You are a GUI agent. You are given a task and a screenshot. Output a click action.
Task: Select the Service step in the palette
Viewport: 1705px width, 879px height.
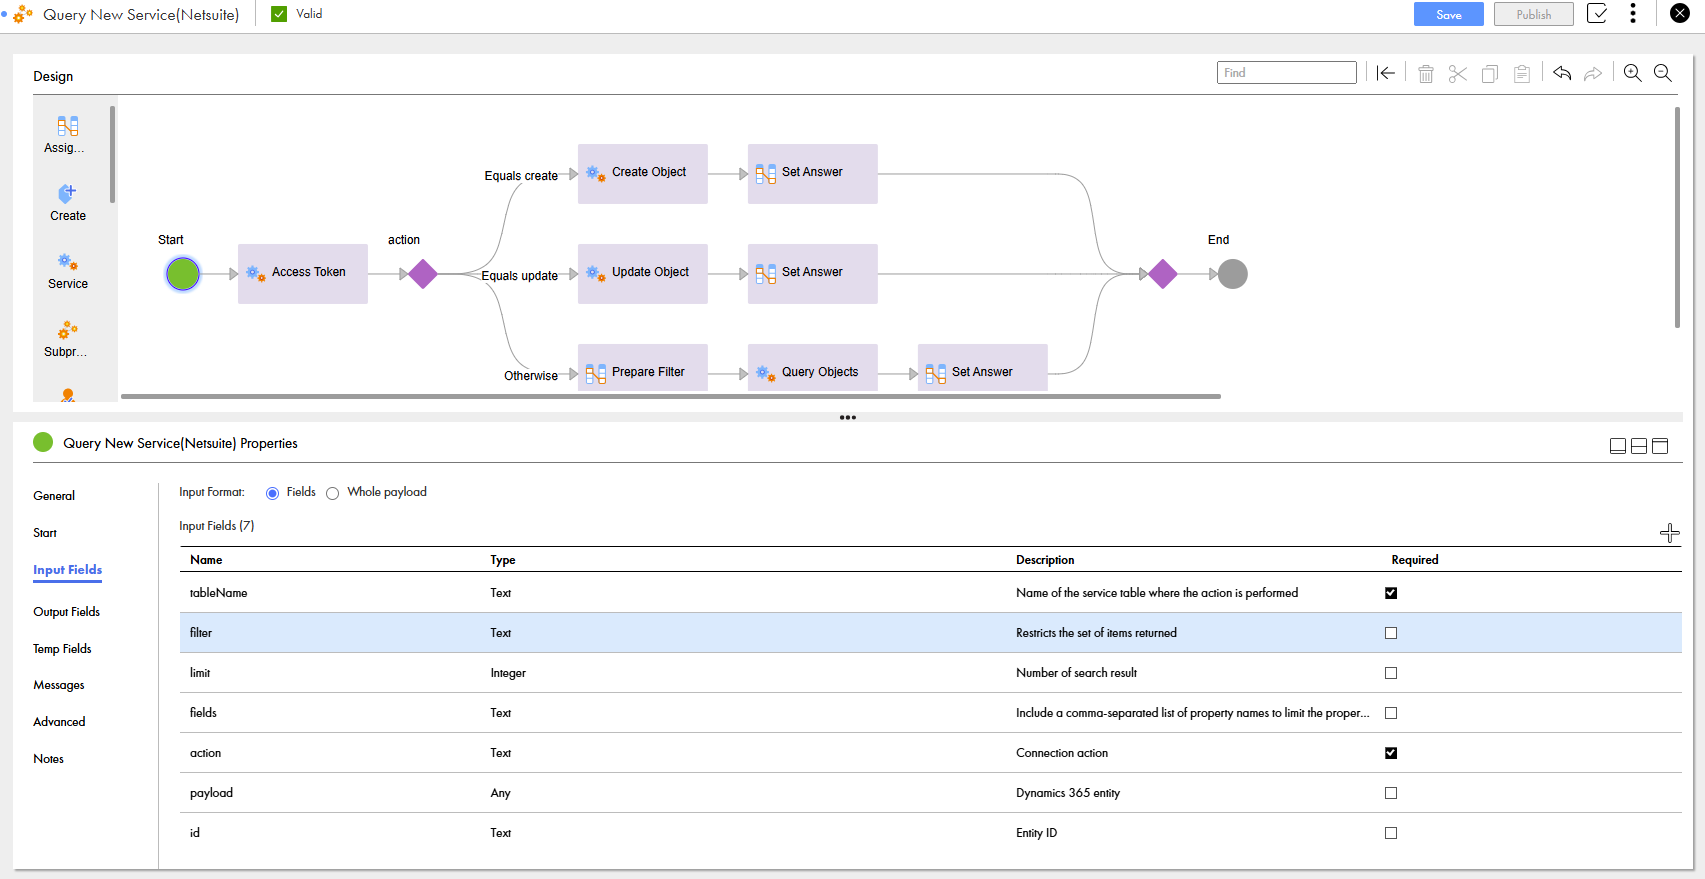(67, 271)
